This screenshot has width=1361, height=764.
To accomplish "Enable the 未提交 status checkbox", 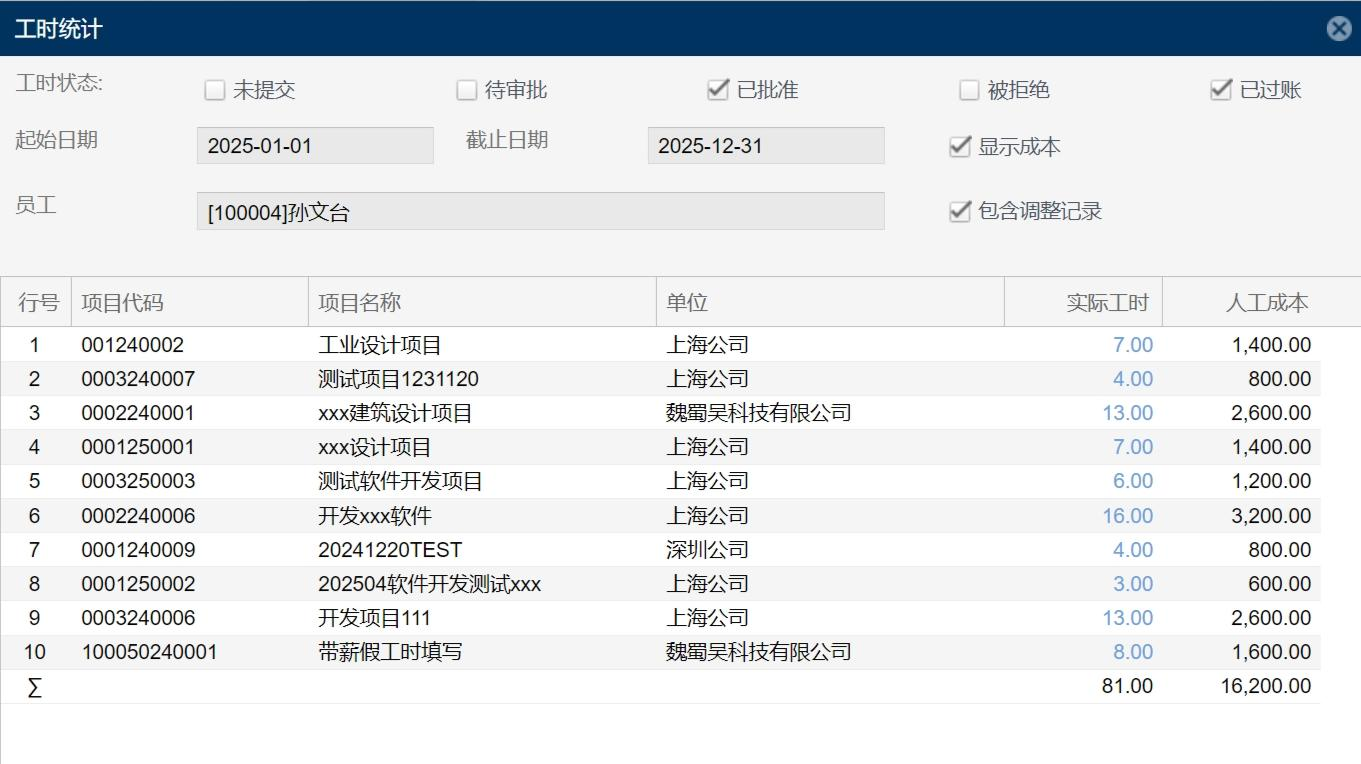I will tap(214, 90).
